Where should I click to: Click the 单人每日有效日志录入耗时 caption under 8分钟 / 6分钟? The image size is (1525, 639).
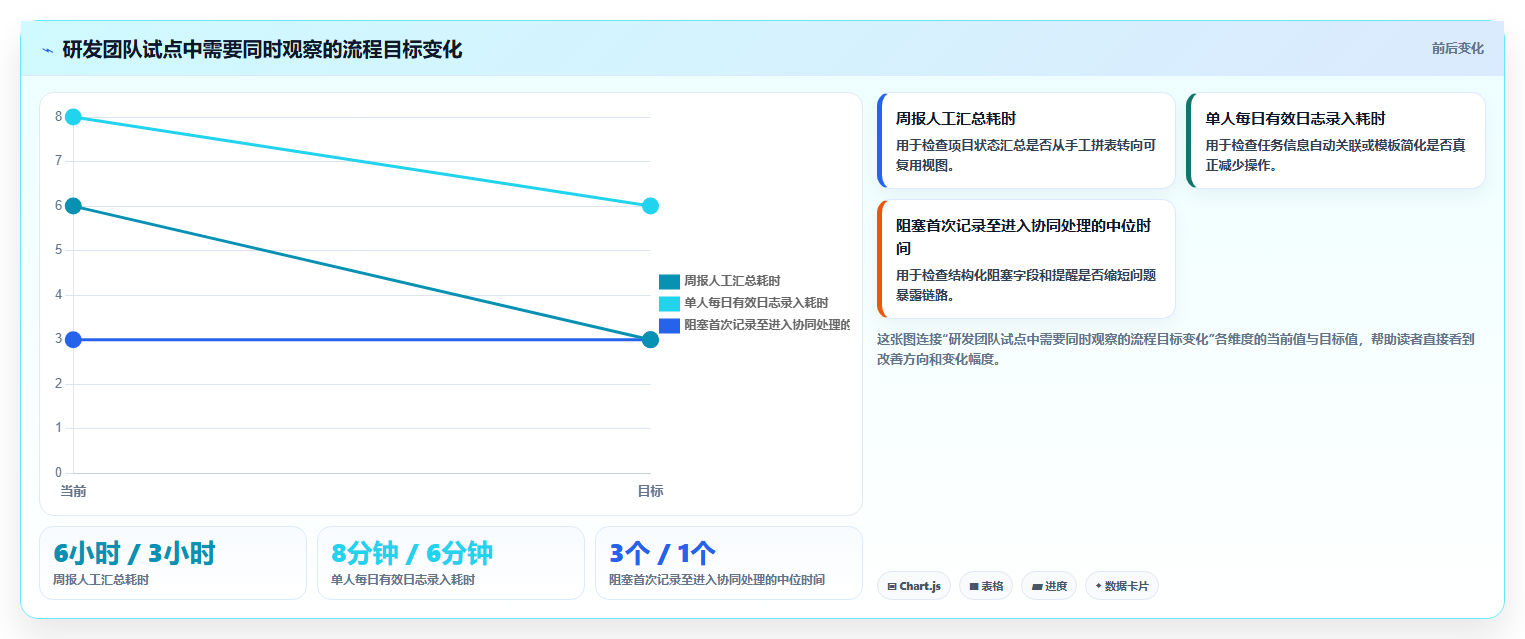pos(403,580)
